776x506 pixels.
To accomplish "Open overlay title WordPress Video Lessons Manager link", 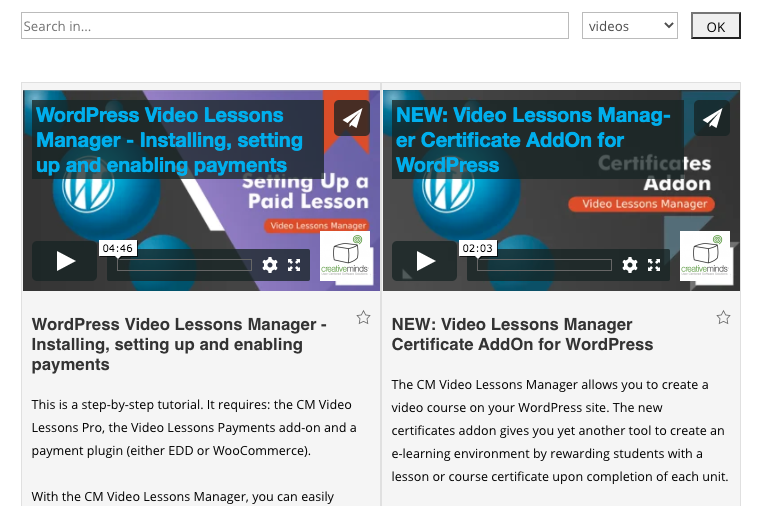I will click(169, 140).
